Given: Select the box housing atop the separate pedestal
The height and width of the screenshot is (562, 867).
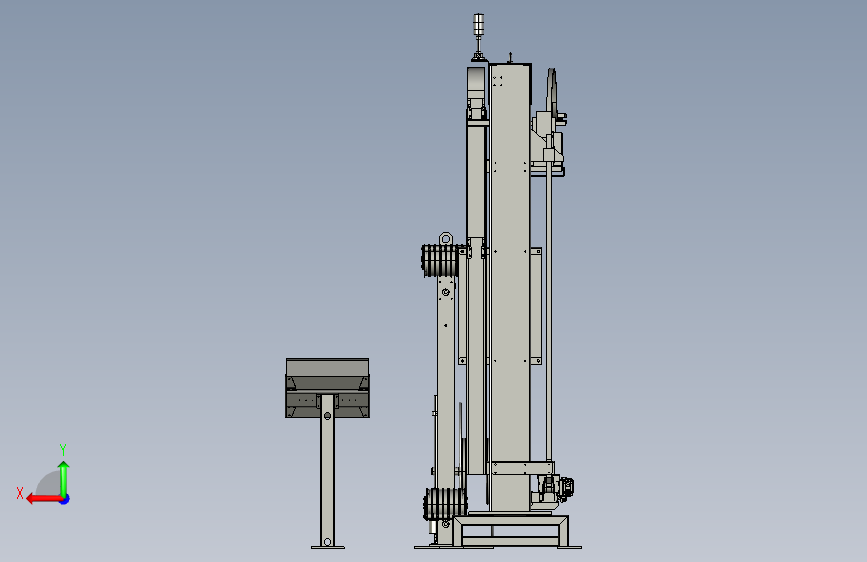Looking at the screenshot, I should click(x=327, y=388).
